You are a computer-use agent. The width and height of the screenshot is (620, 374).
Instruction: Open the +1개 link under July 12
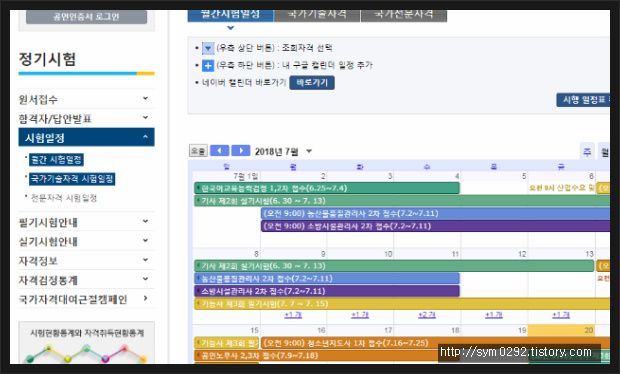pos(494,315)
